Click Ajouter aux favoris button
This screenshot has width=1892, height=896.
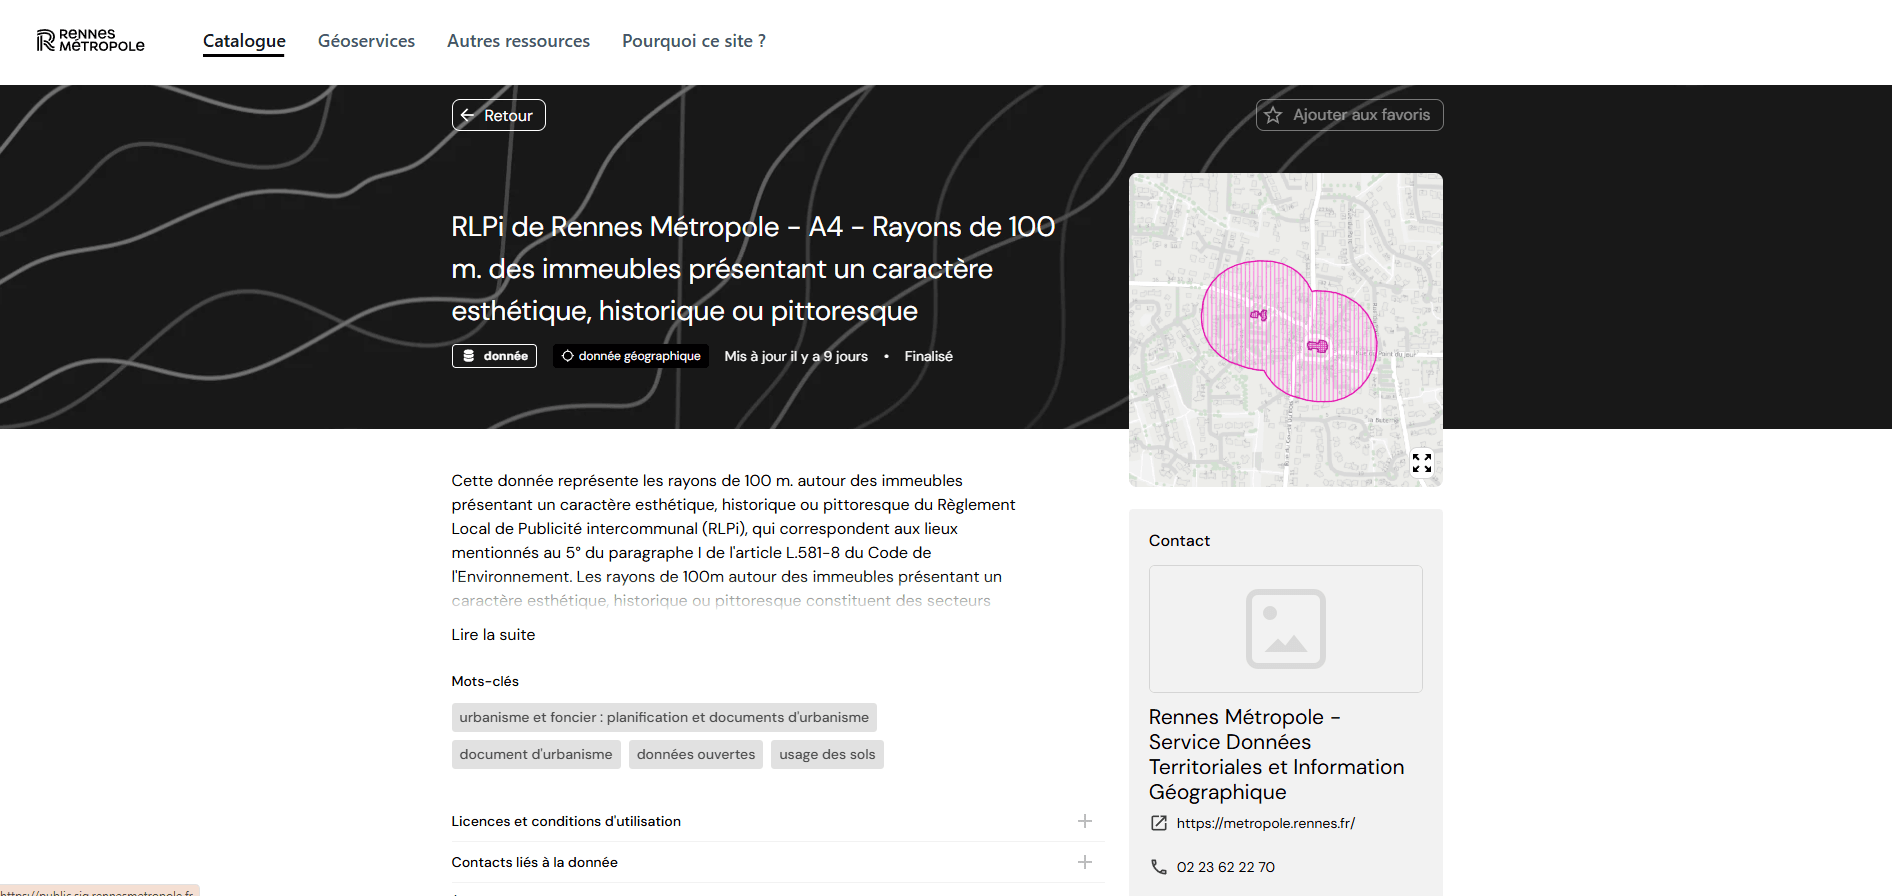tap(1349, 115)
